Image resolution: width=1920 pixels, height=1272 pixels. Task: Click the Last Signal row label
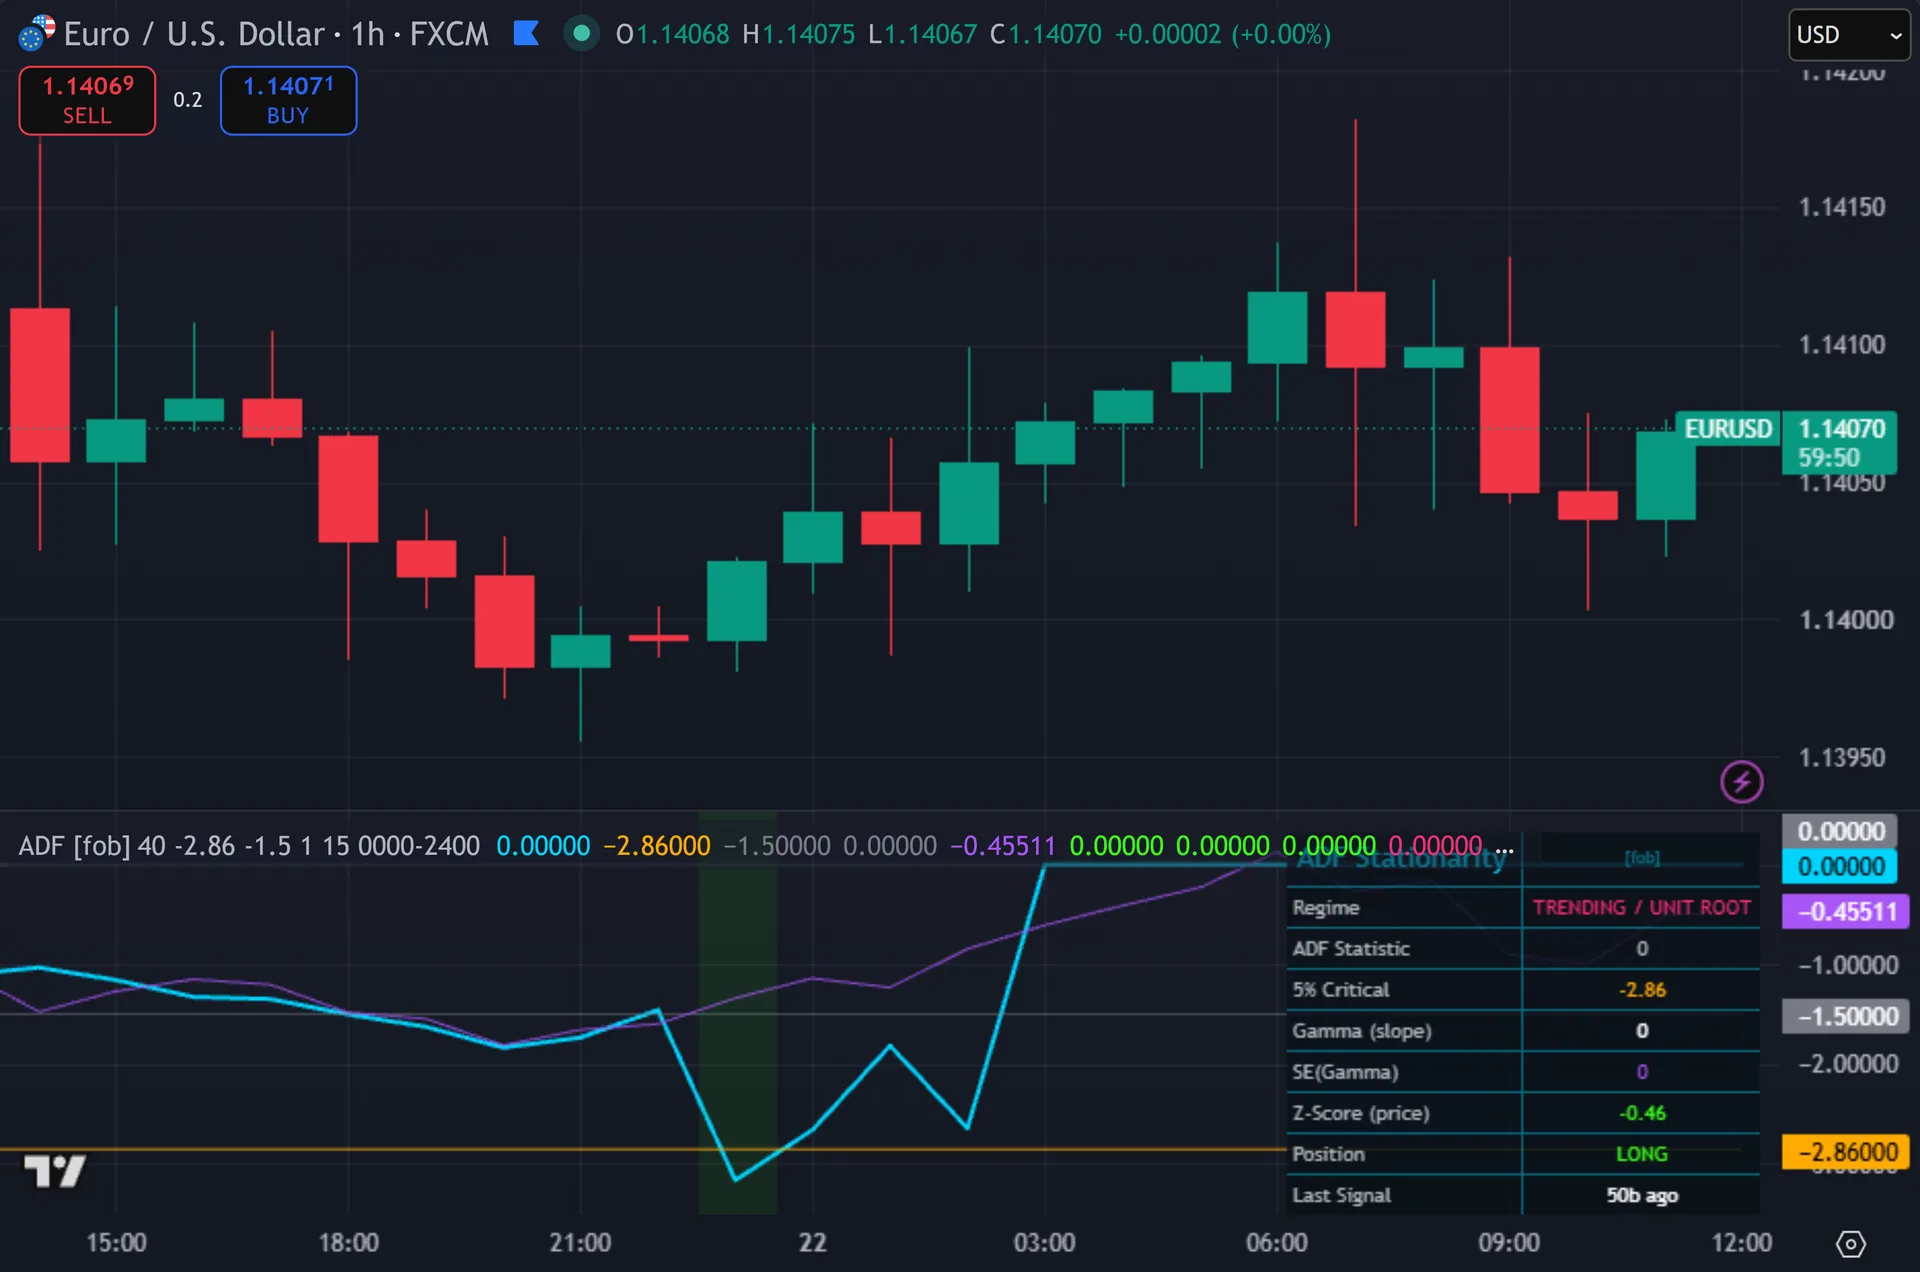point(1341,1195)
